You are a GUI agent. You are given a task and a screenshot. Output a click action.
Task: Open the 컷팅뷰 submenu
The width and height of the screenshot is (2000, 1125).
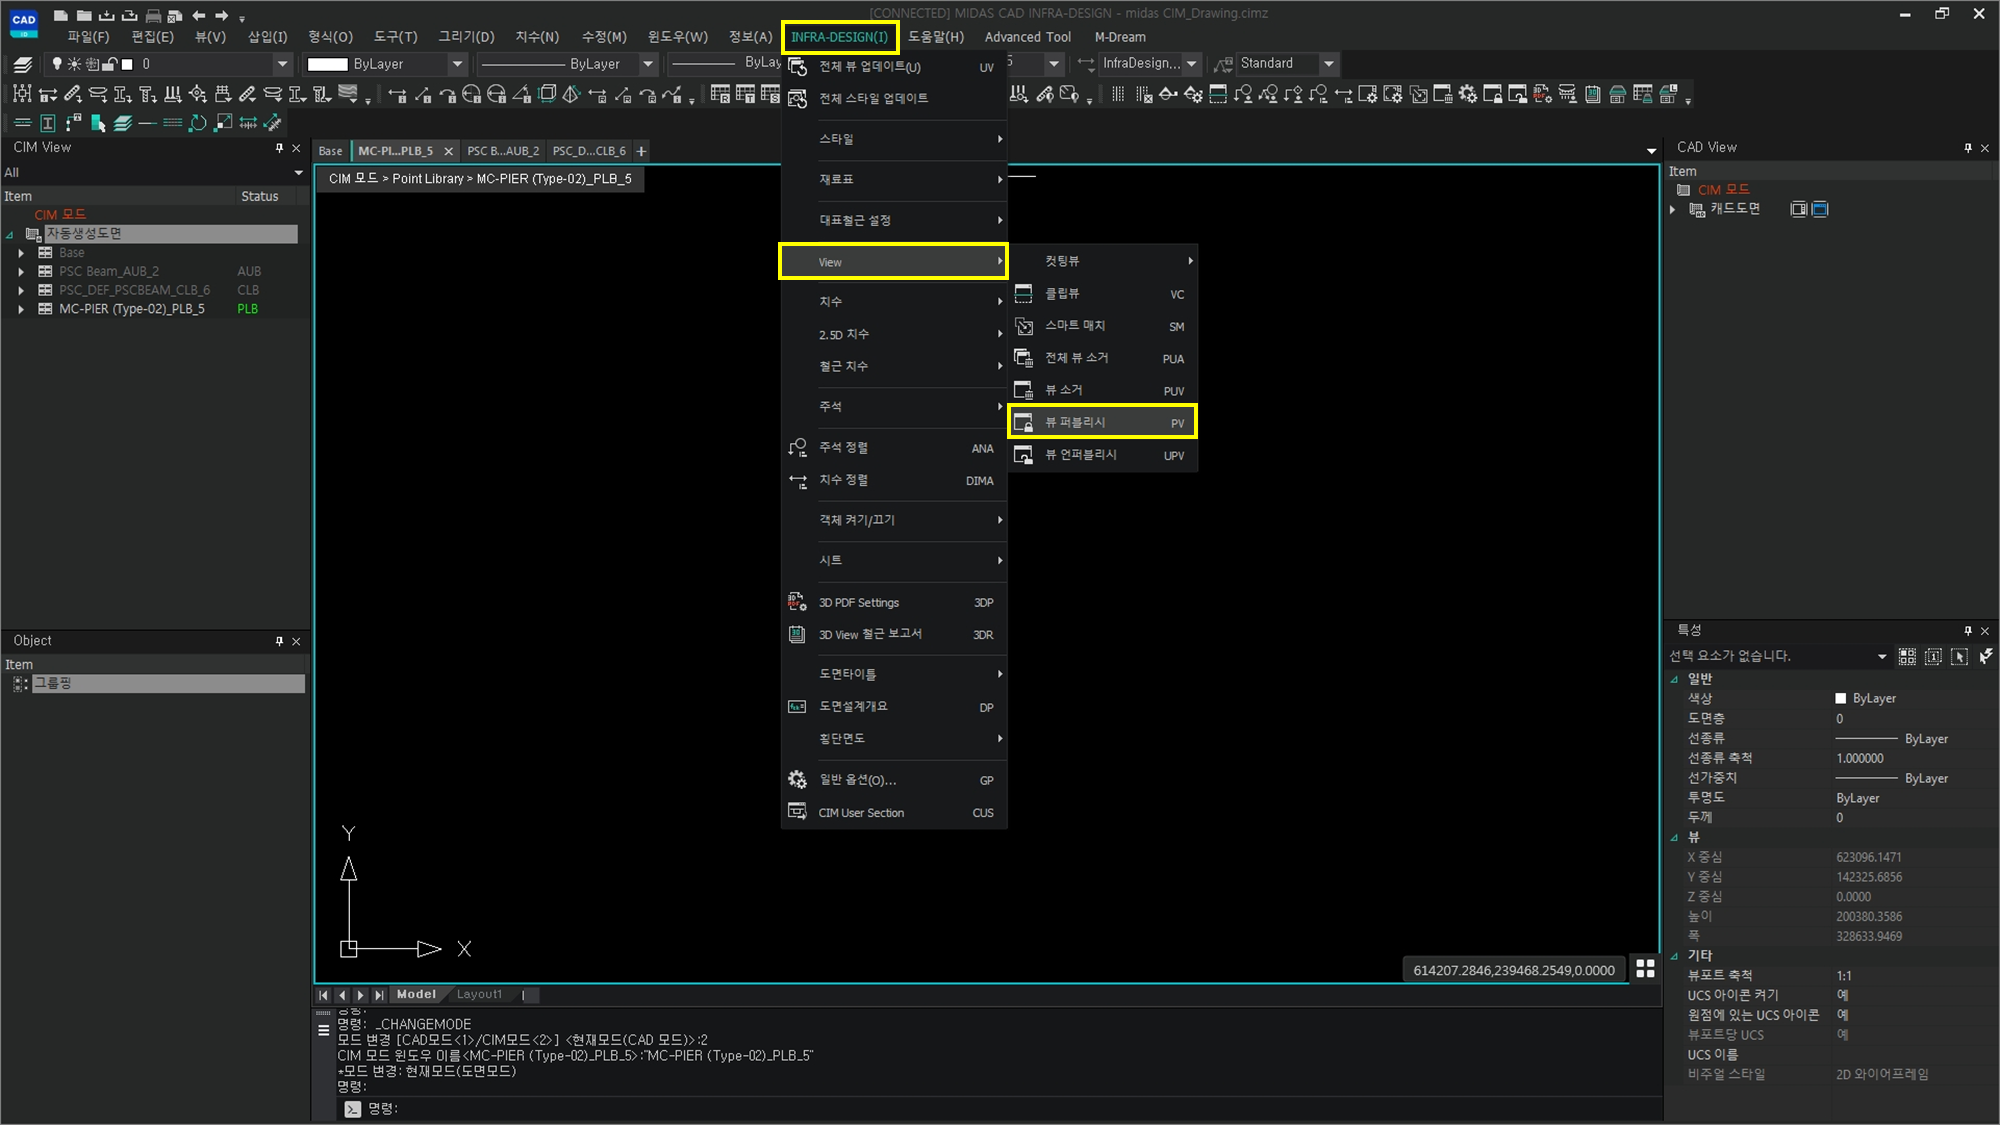(x=1102, y=261)
